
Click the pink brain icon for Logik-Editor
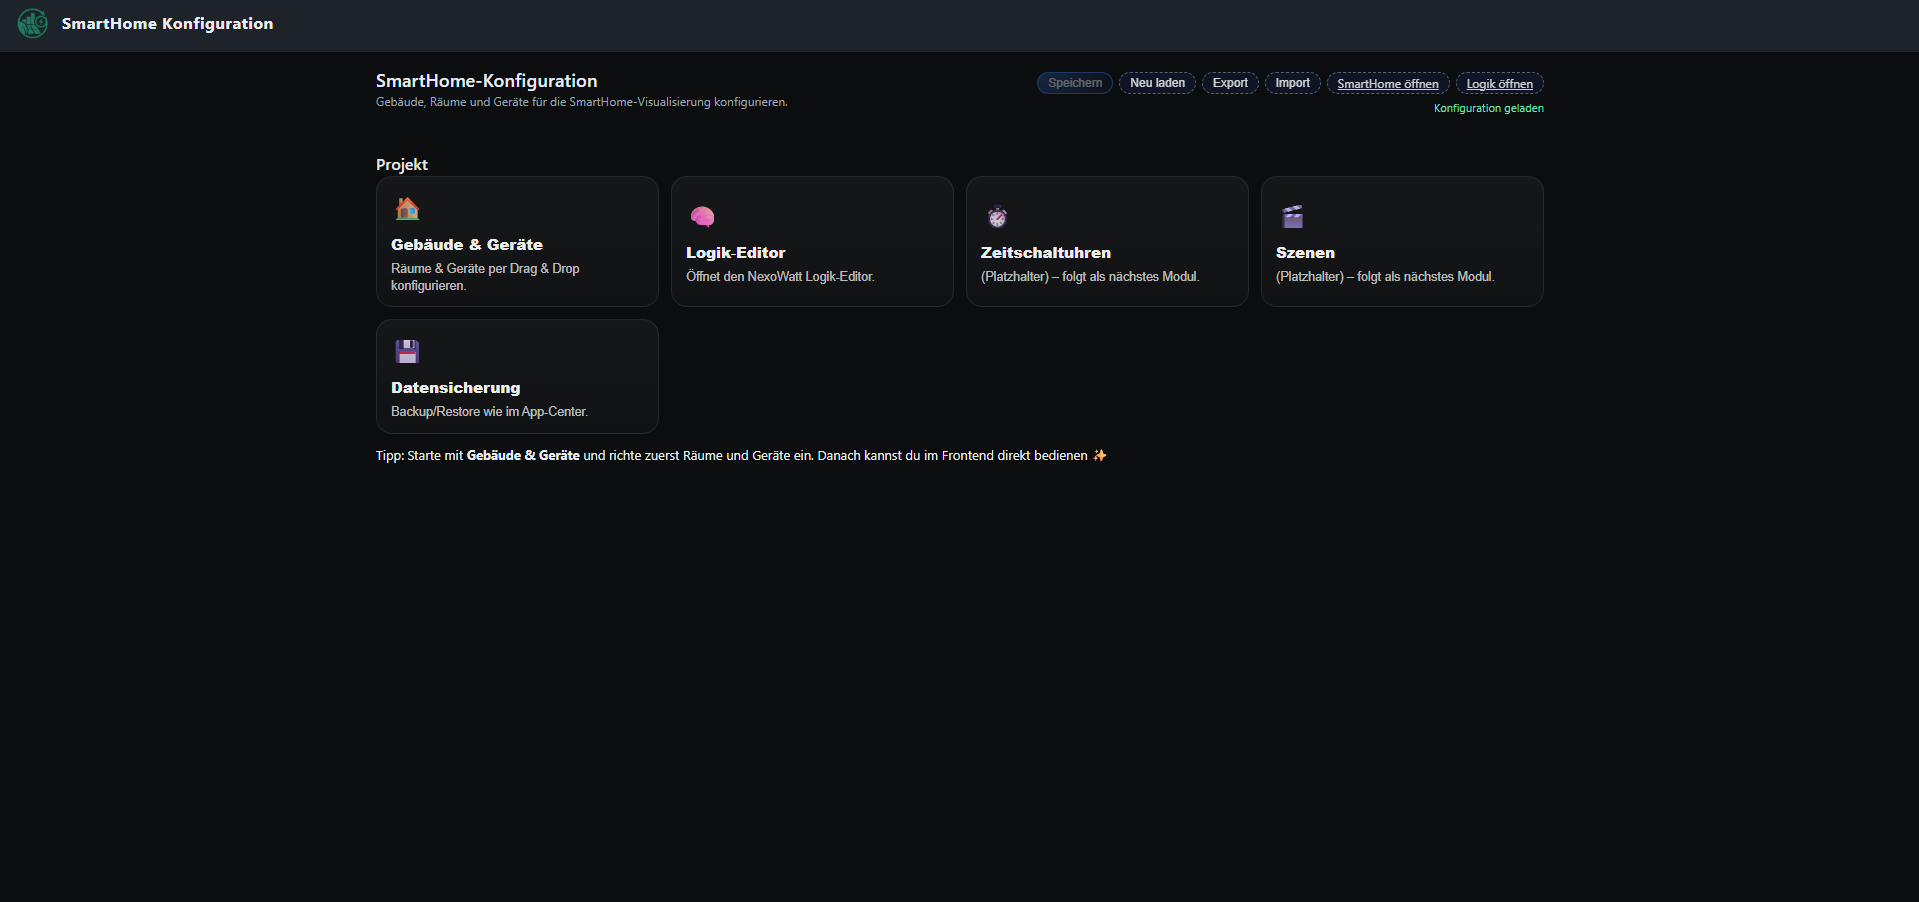[702, 217]
